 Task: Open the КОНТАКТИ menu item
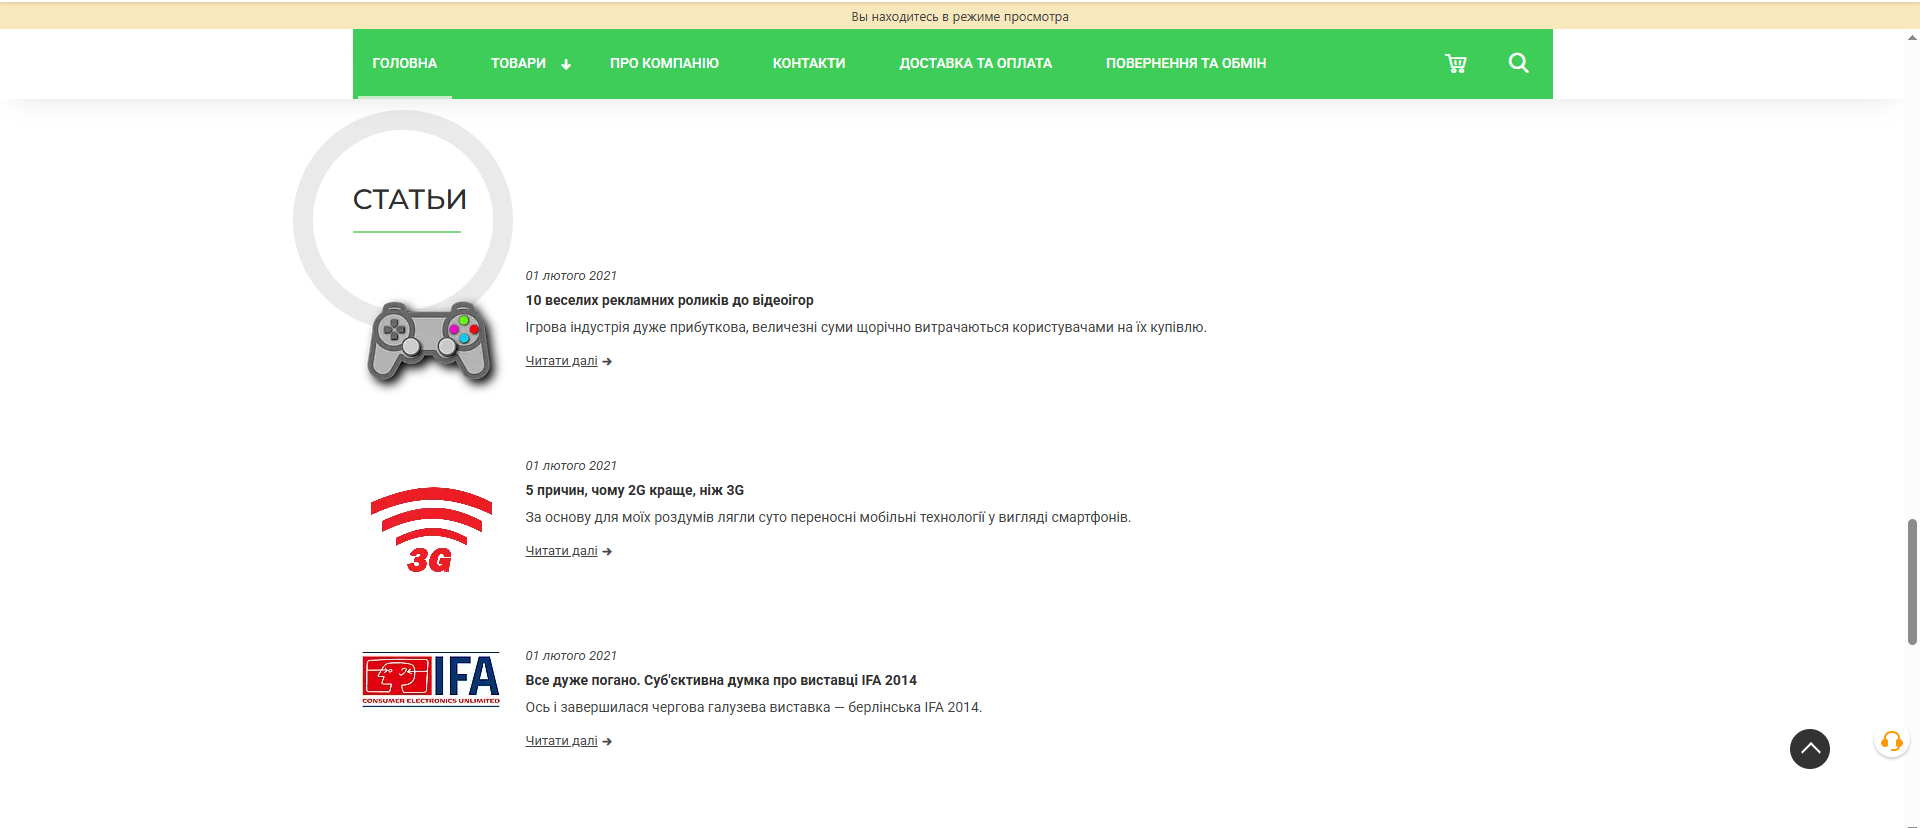tap(808, 63)
